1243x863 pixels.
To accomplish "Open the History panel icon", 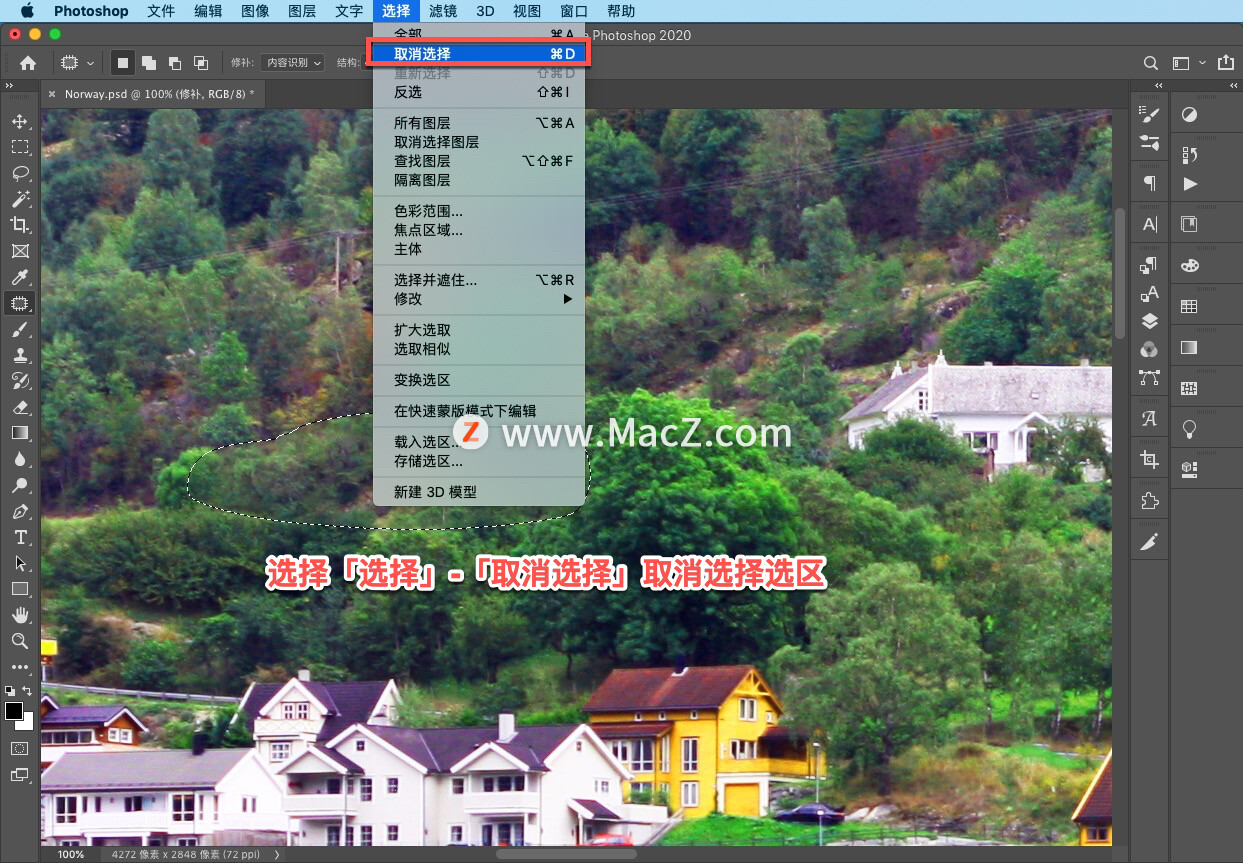I will 1189,155.
